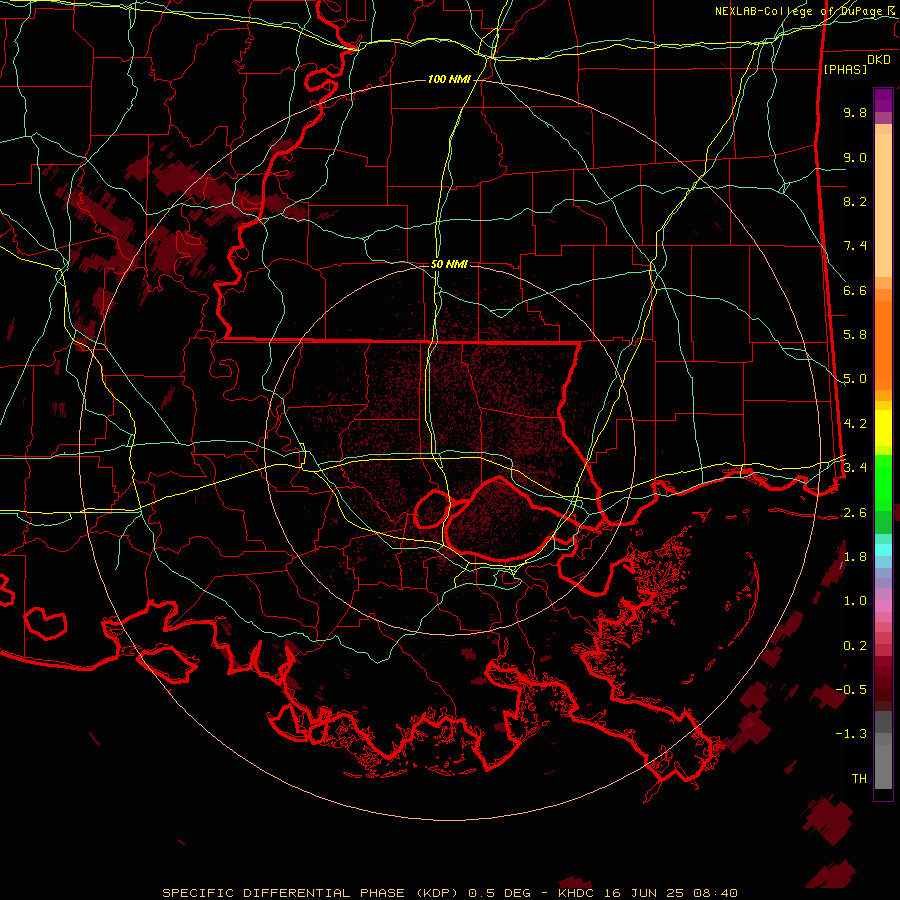Click the cyan band of the color bar
This screenshot has width=900, height=900.
click(883, 550)
